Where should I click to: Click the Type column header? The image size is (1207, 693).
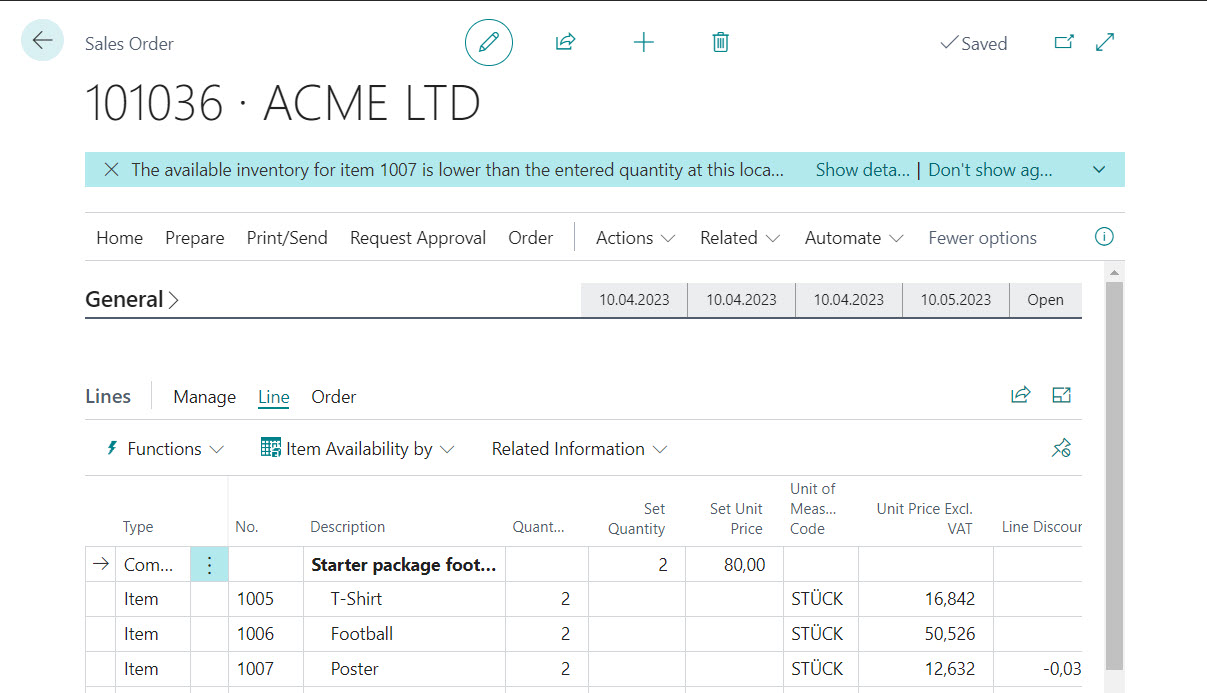click(x=138, y=527)
